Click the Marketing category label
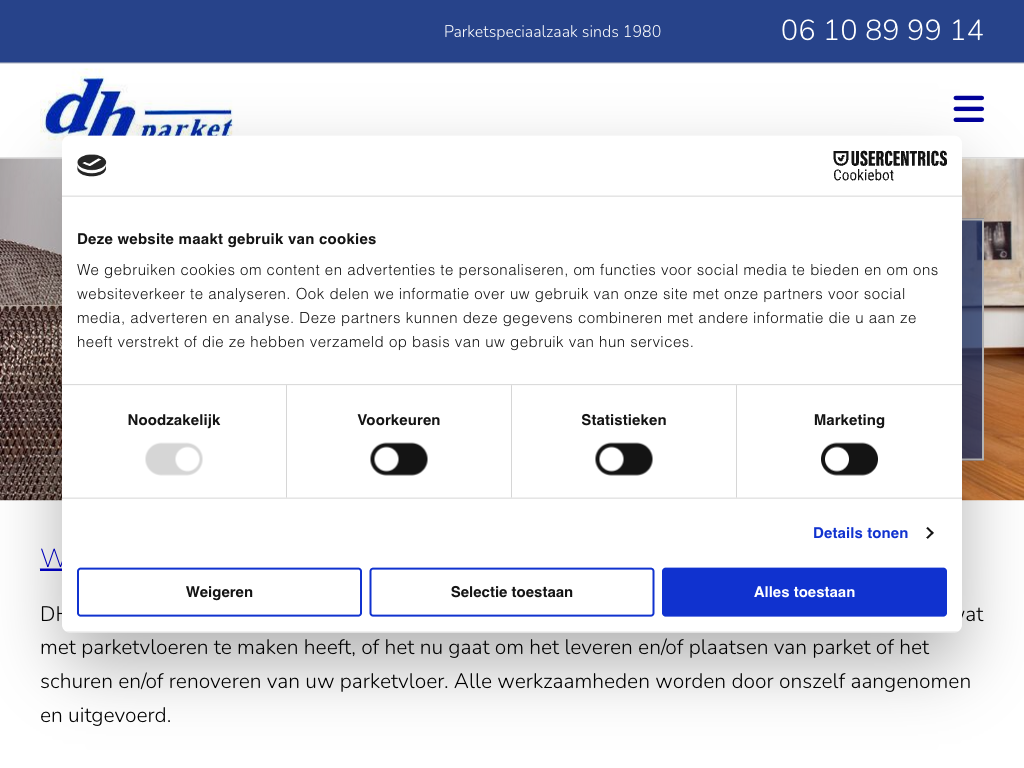1024x768 pixels. [x=849, y=420]
